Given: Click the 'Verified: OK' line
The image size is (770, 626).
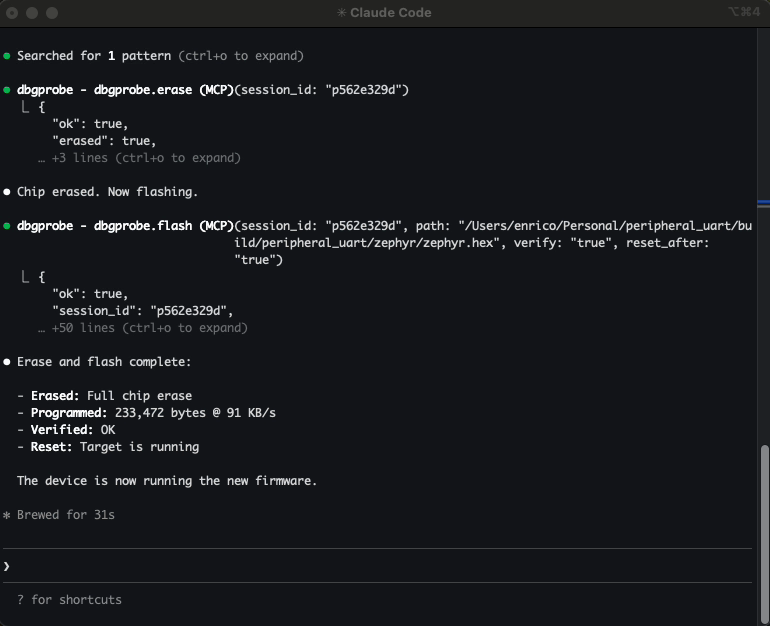Looking at the screenshot, I should click(66, 430).
